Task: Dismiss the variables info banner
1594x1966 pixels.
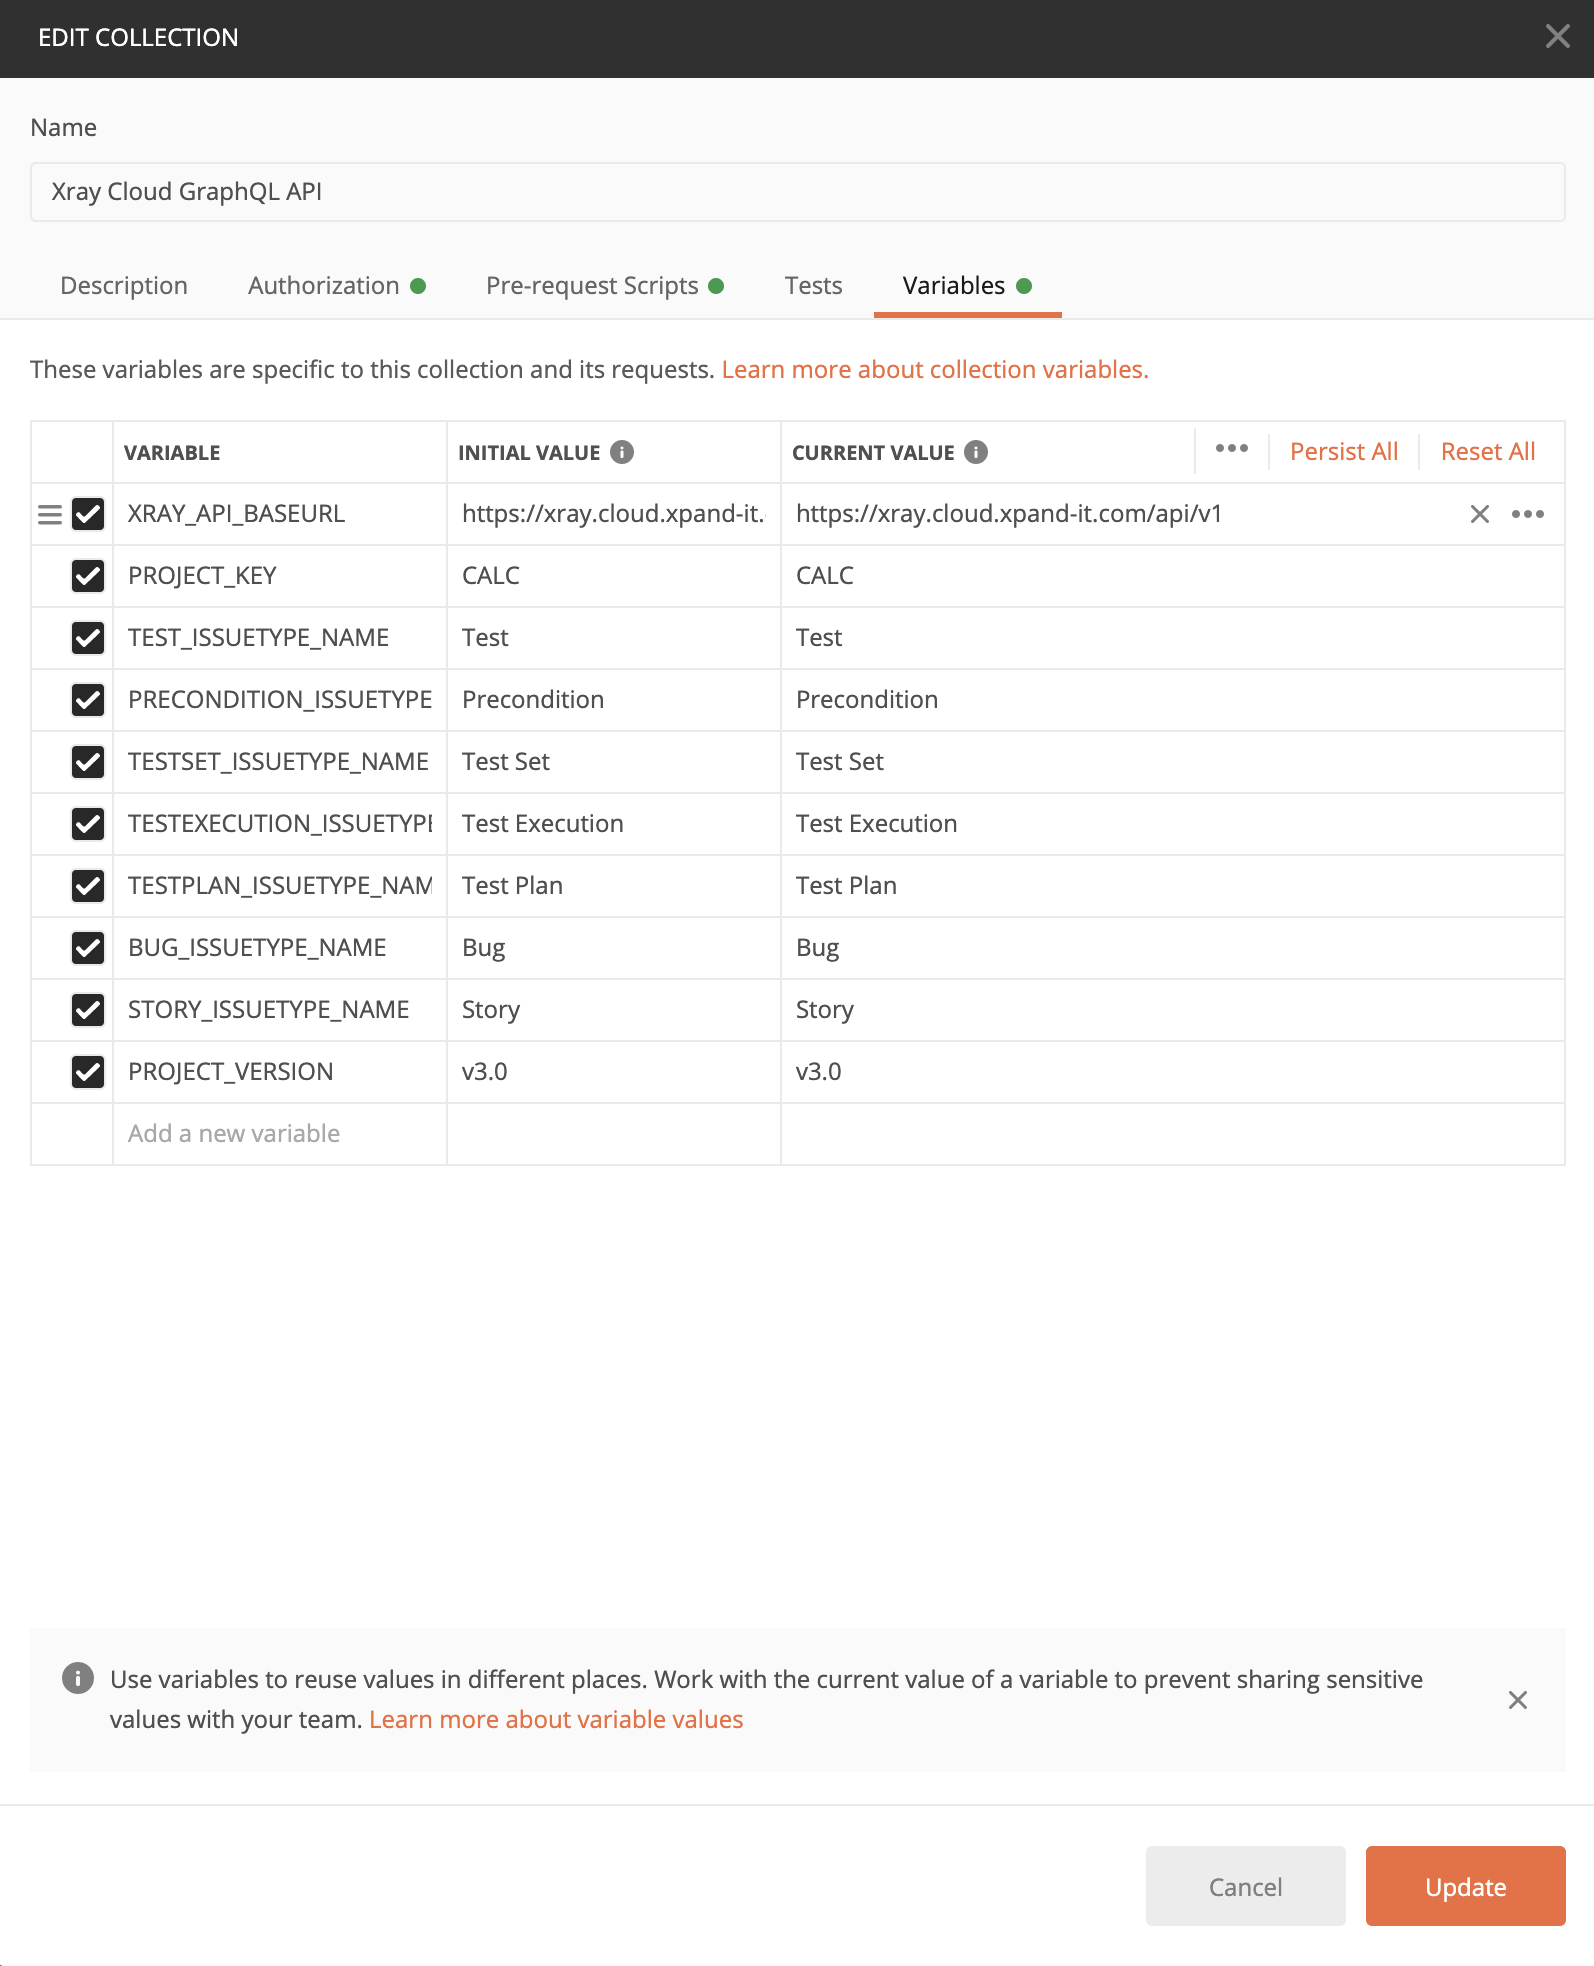Action: click(x=1517, y=1700)
